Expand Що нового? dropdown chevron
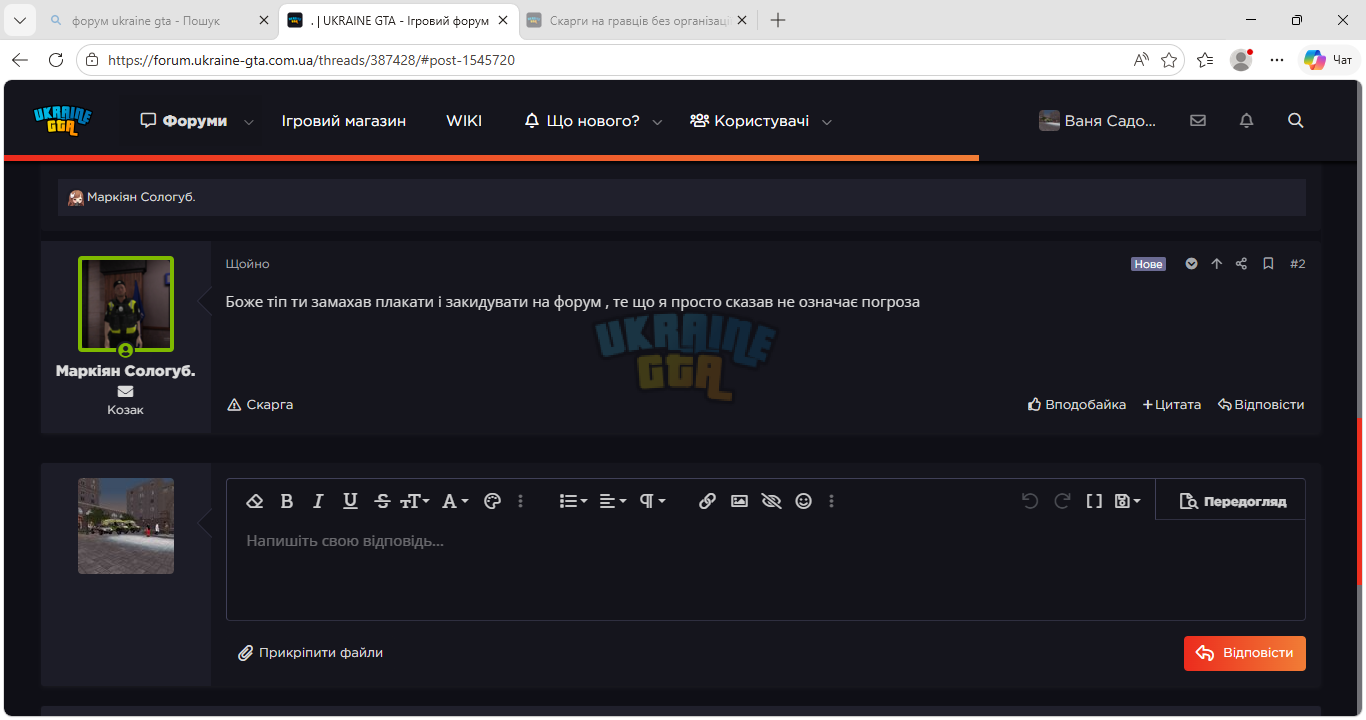 click(657, 122)
